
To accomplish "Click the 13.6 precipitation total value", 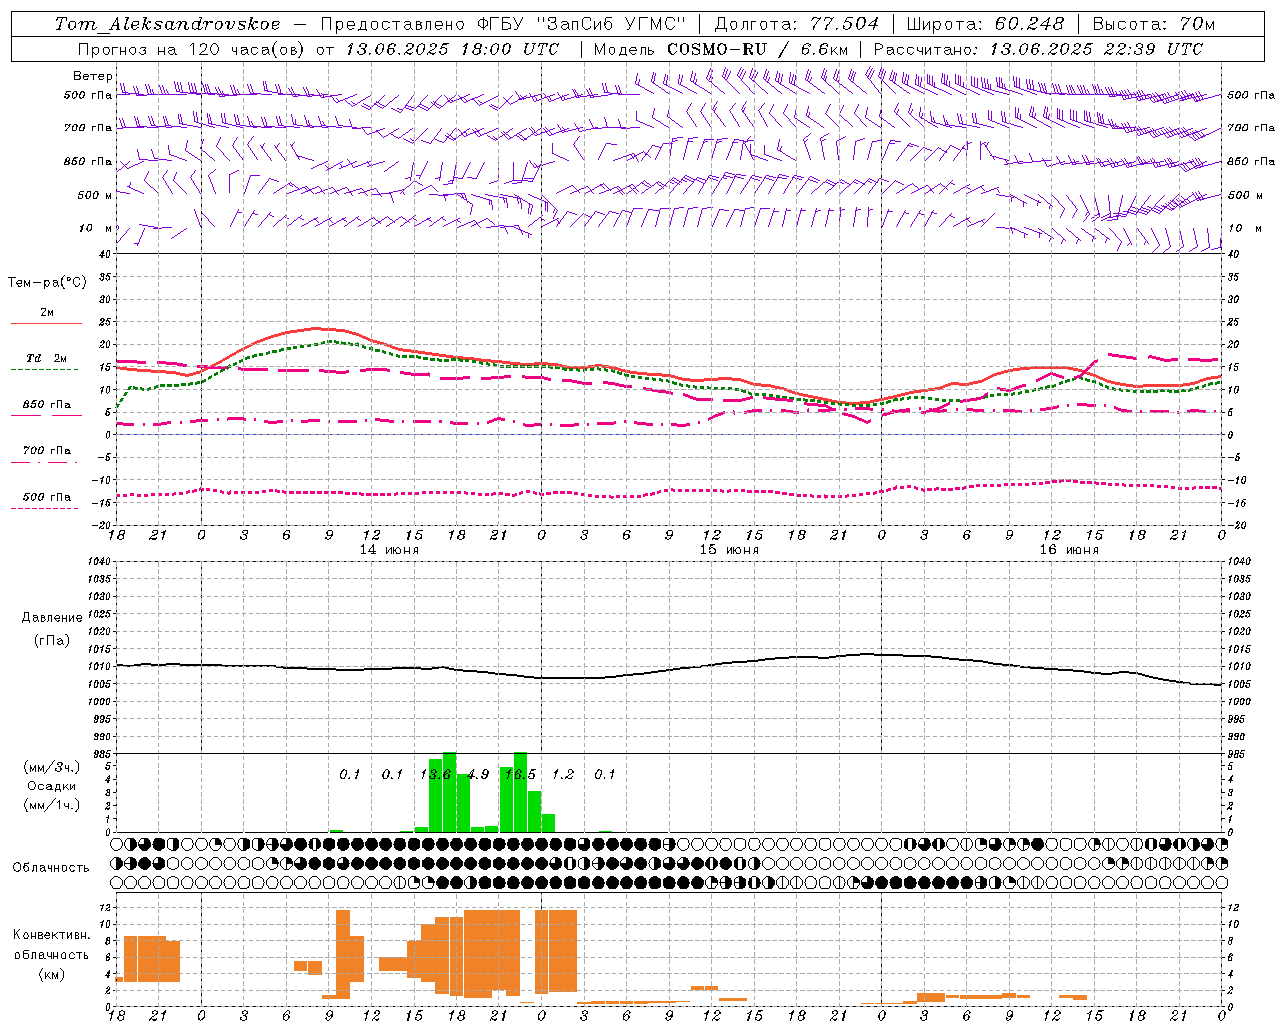I will [x=435, y=774].
